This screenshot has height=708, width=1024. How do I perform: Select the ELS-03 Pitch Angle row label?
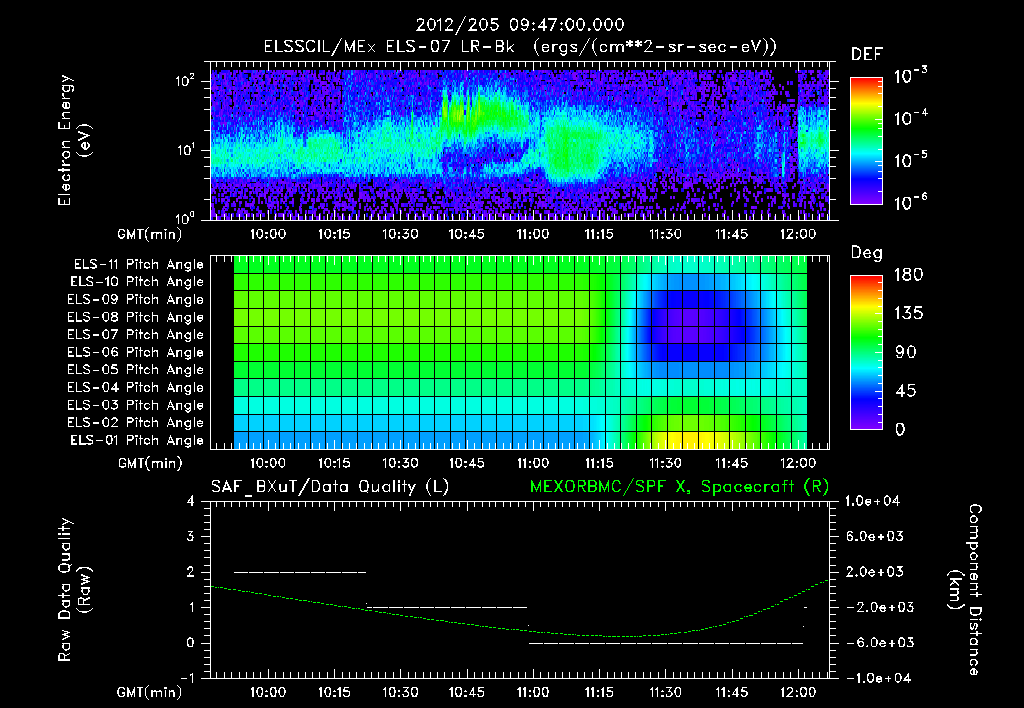pos(136,405)
